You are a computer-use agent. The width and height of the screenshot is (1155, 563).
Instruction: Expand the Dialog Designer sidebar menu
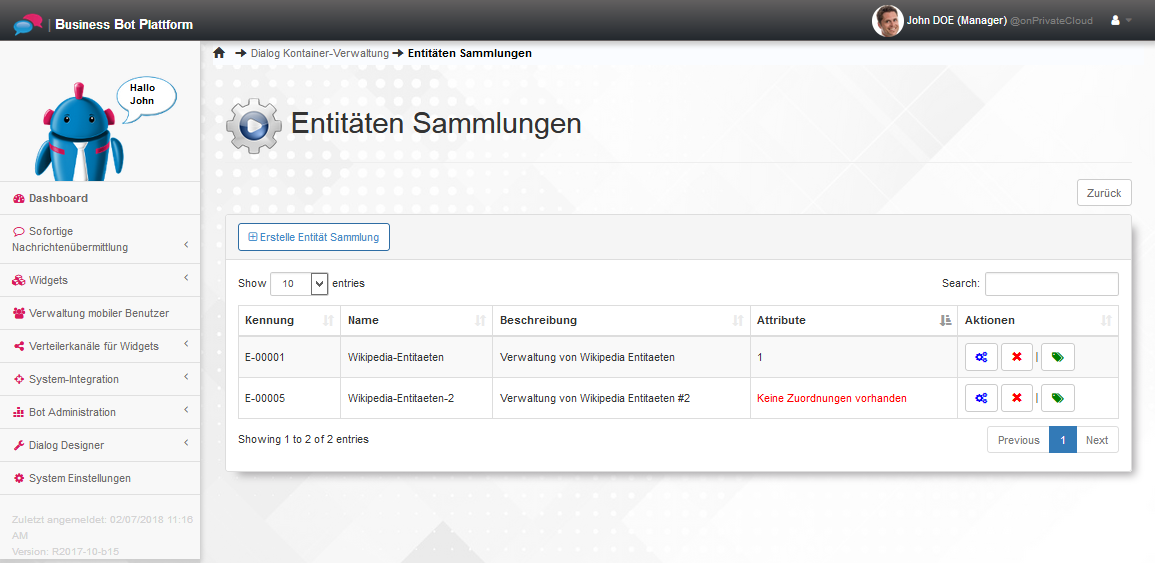[100, 445]
